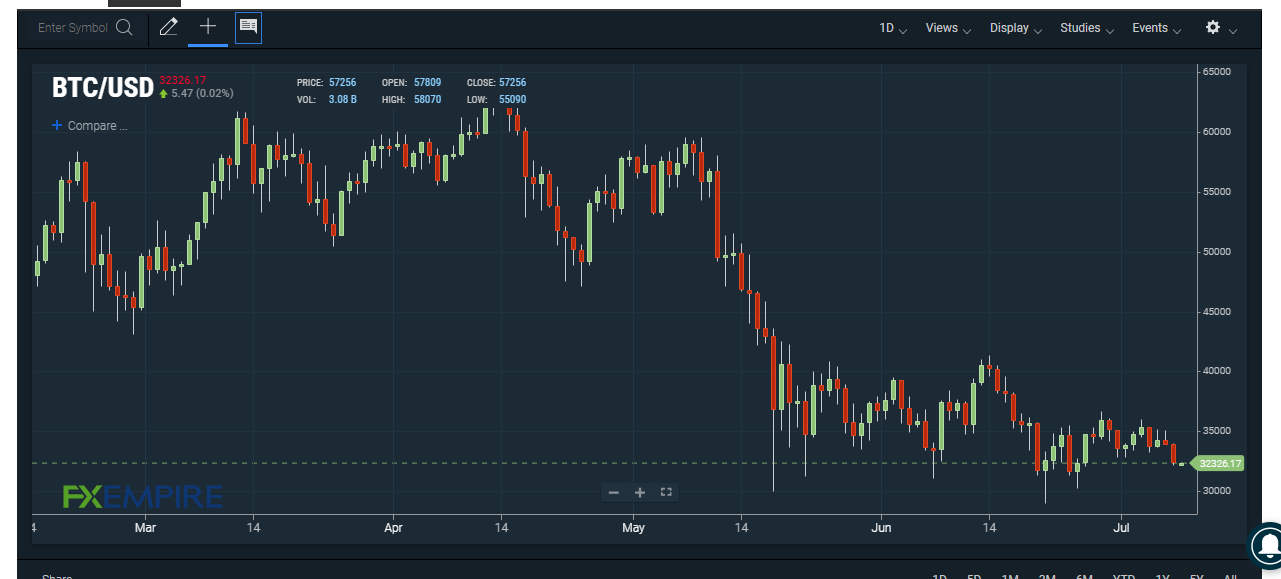The height and width of the screenshot is (579, 1281).
Task: Toggle the heads-up info display icon
Action: (248, 28)
